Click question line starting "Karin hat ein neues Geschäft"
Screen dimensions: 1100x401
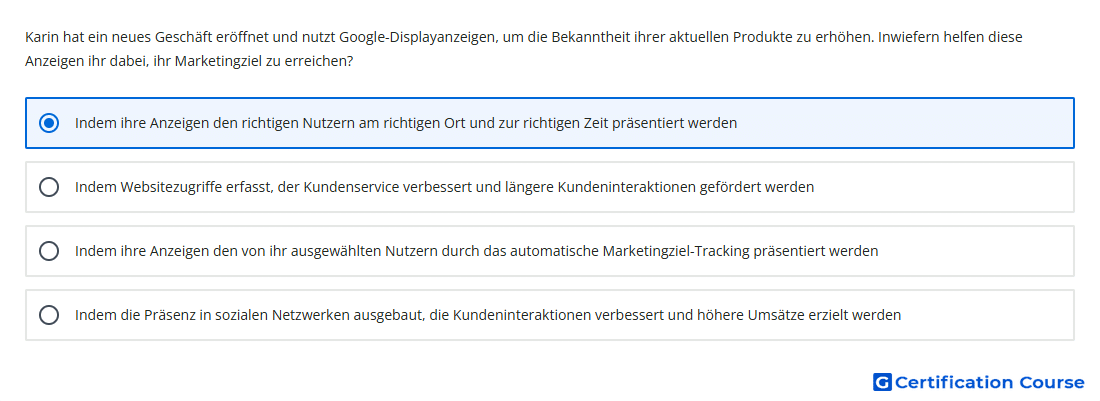523,37
